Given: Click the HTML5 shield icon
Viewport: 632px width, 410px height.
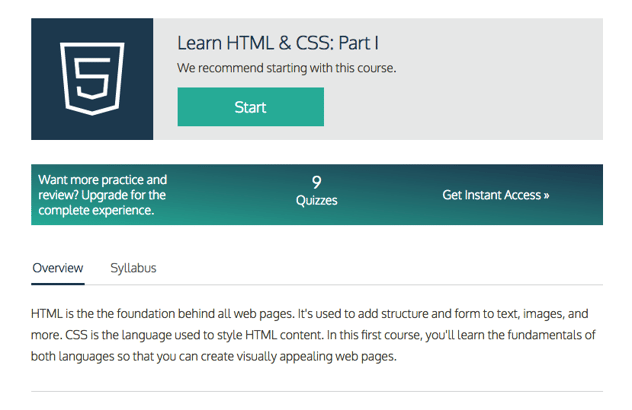Looking at the screenshot, I should click(92, 79).
